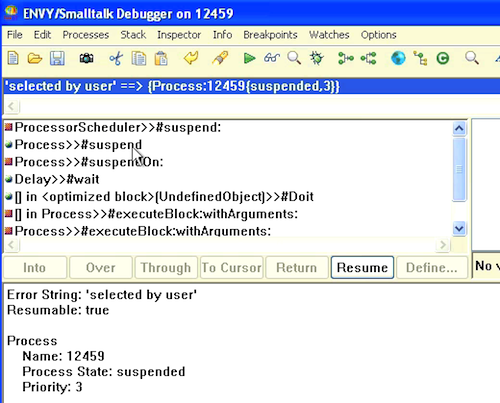The height and width of the screenshot is (403, 500).
Task: Click the 'Error String' line in description pane
Action: [102, 295]
